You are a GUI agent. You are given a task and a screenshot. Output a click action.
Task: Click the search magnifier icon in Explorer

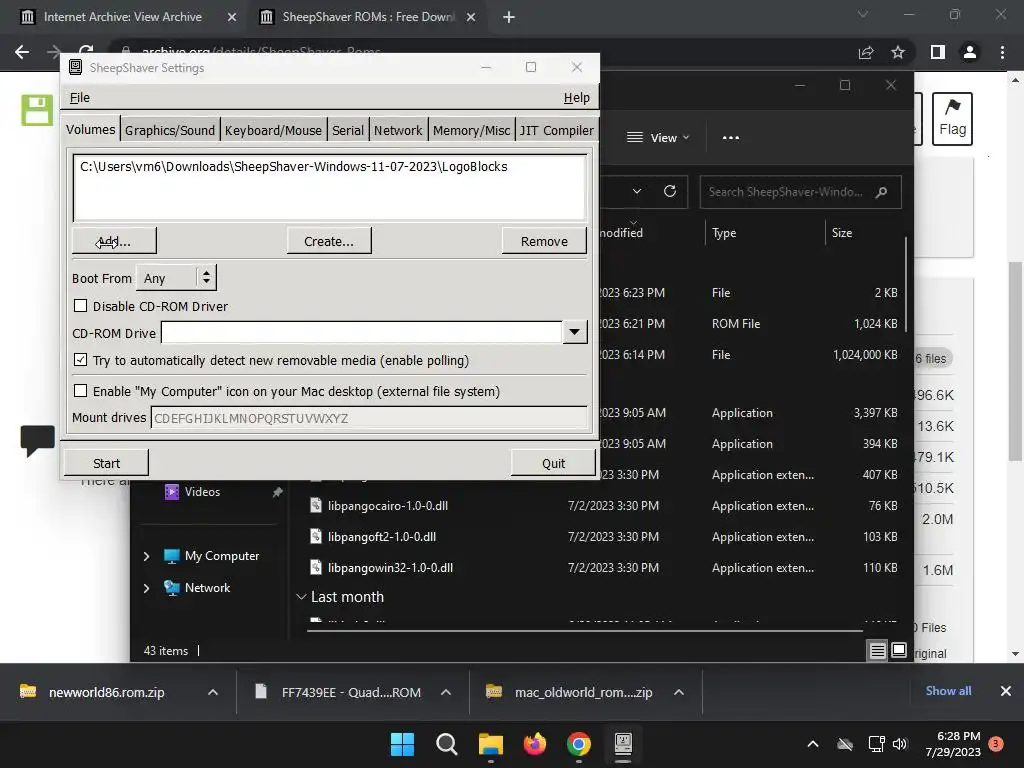[x=881, y=192]
